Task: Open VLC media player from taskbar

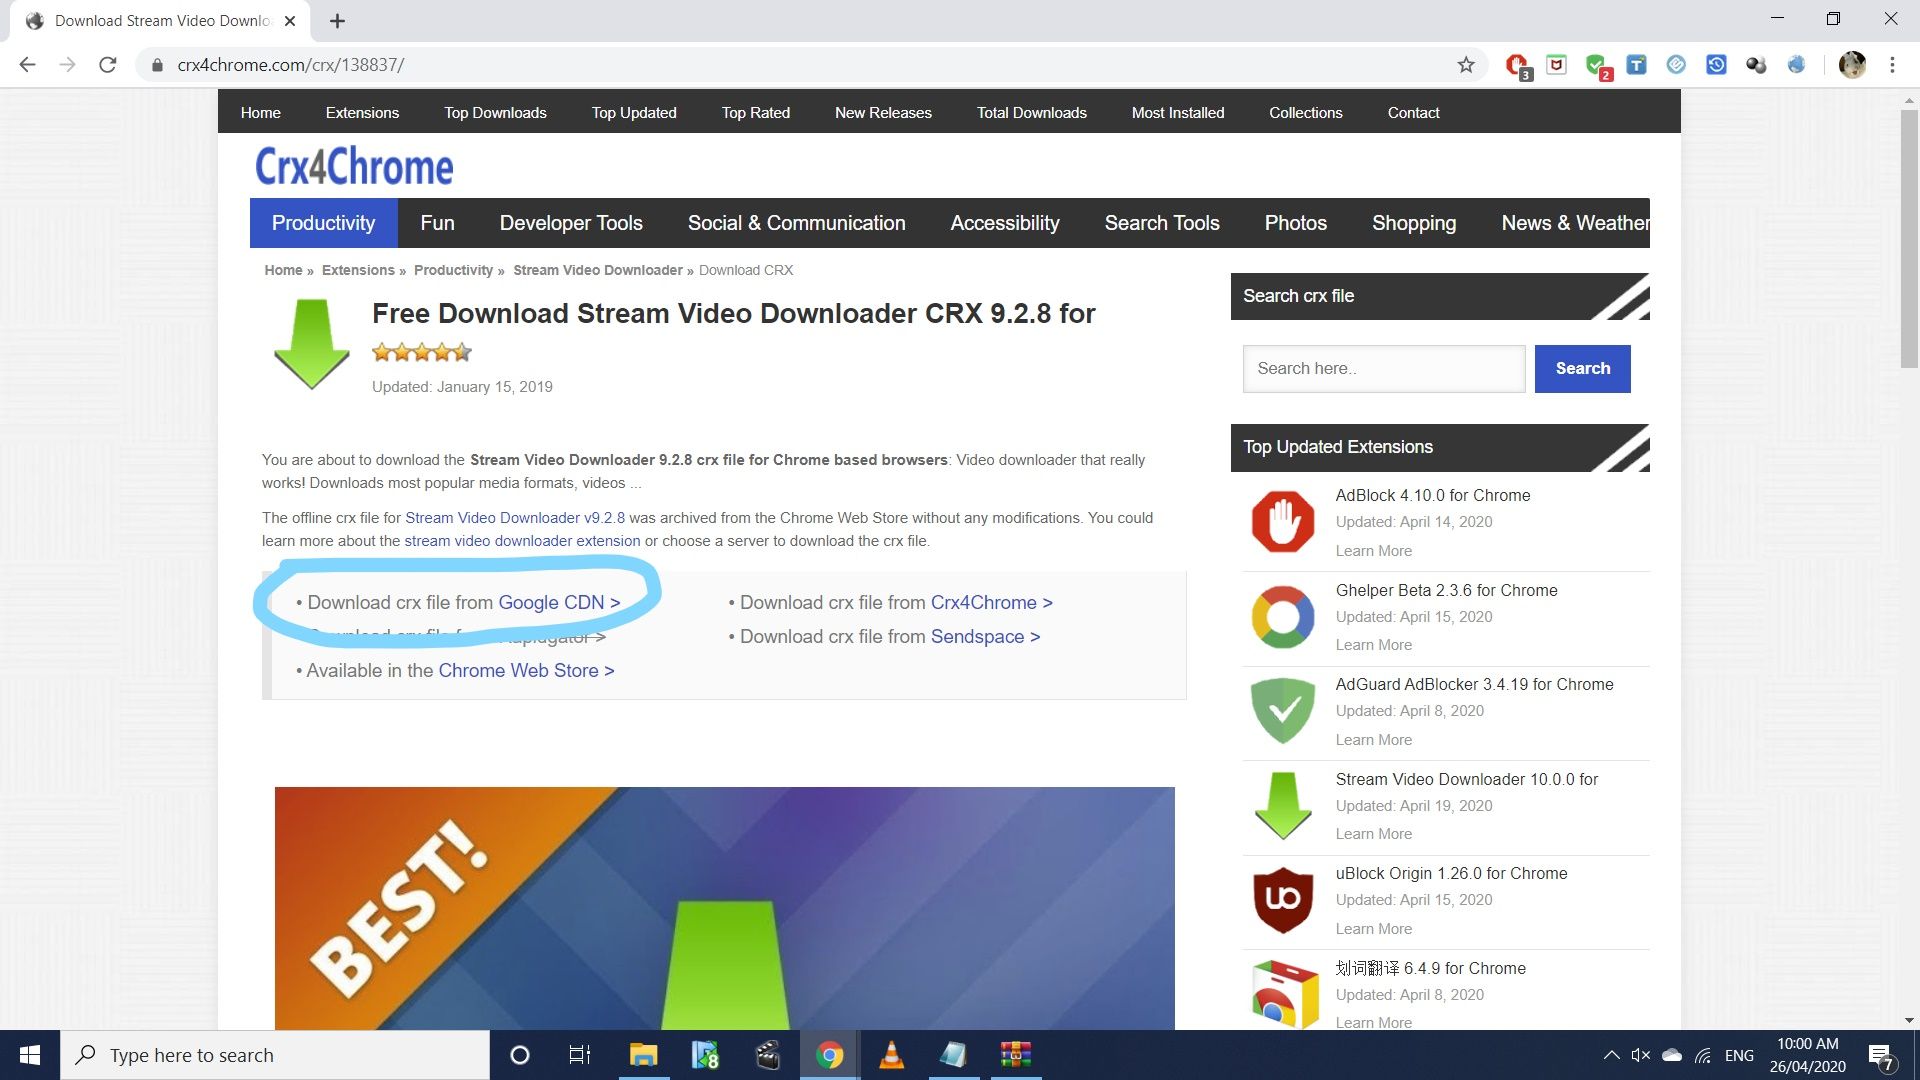Action: coord(891,1055)
